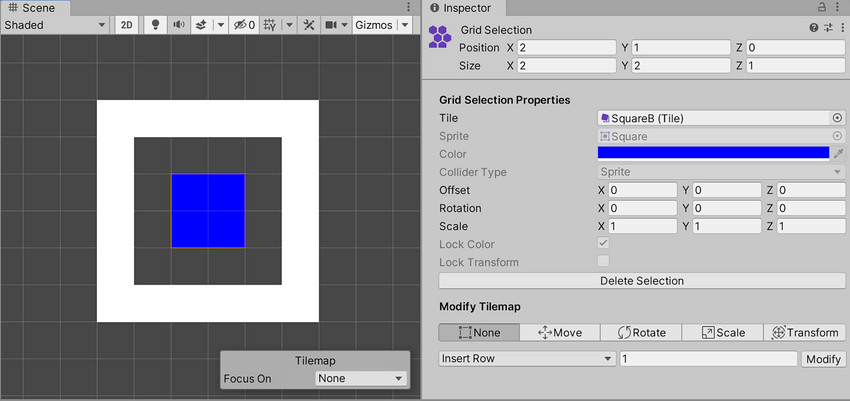Click the scene grid visibility icon
The width and height of the screenshot is (850, 401).
tap(269, 25)
